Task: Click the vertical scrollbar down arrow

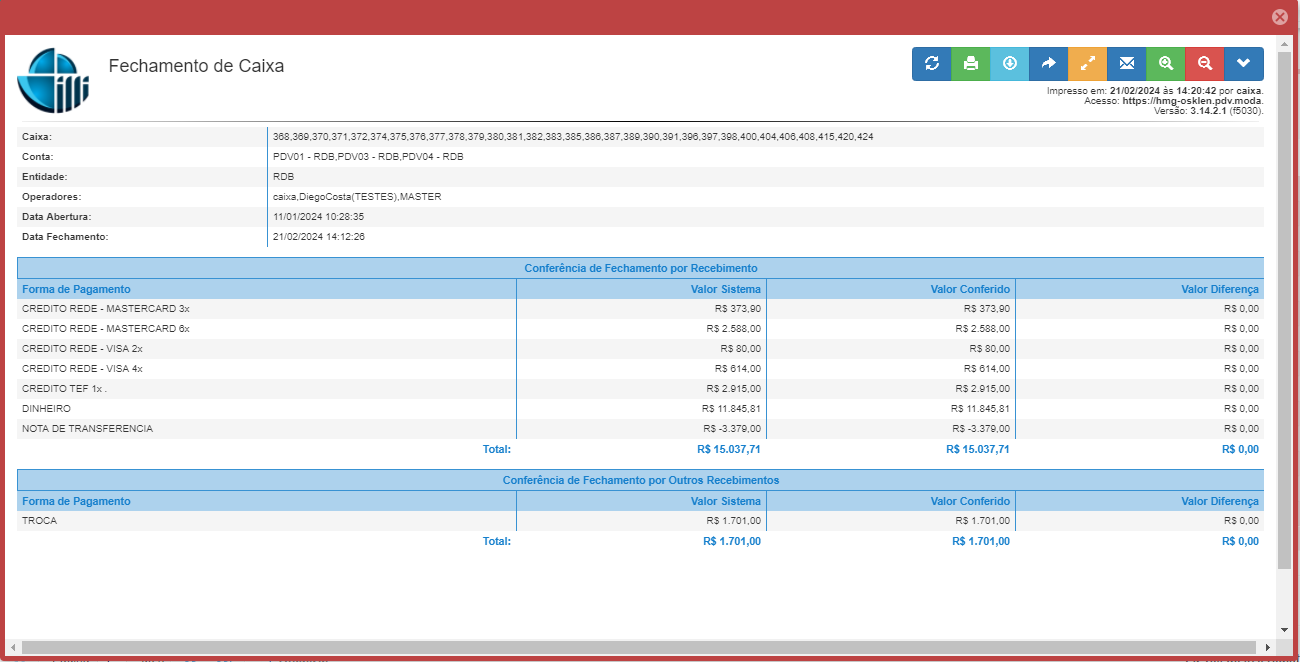Action: click(1285, 630)
